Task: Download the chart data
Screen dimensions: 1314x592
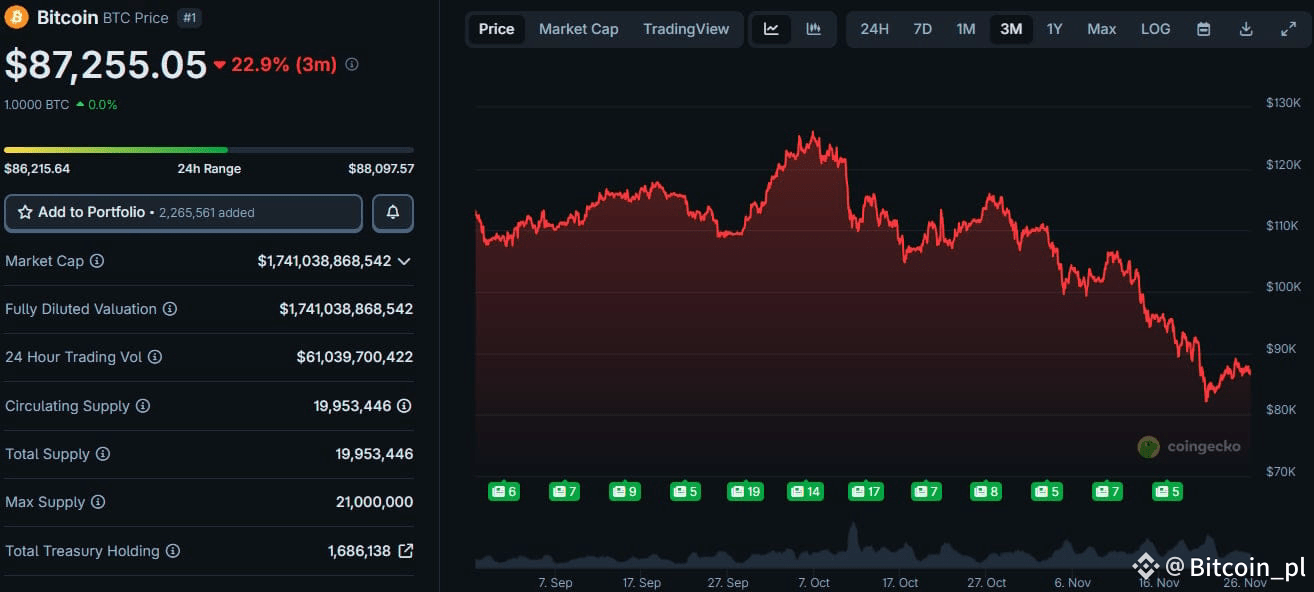Action: tap(1246, 29)
